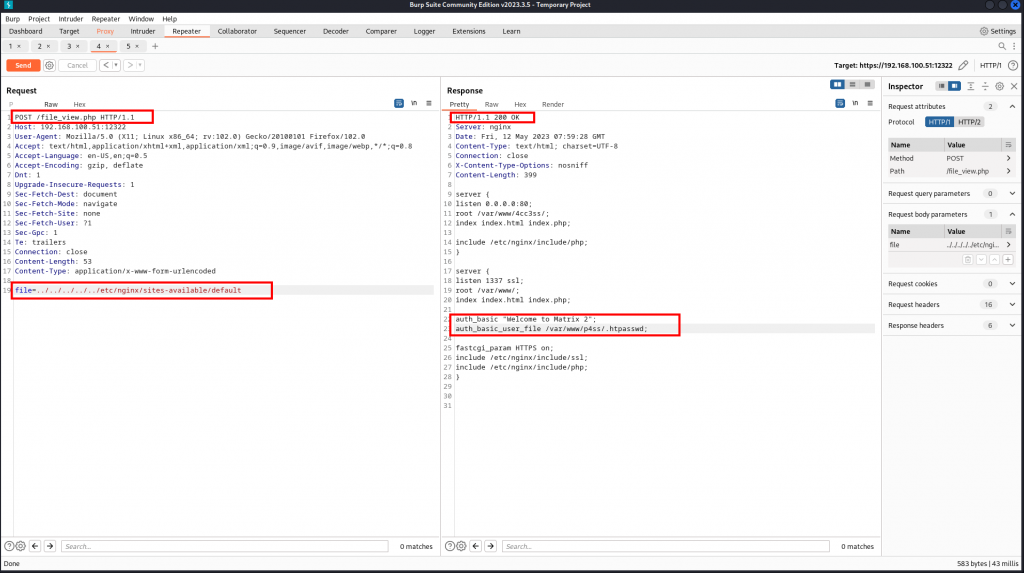Focus response pane search field
This screenshot has width=1024, height=573.
pos(665,546)
